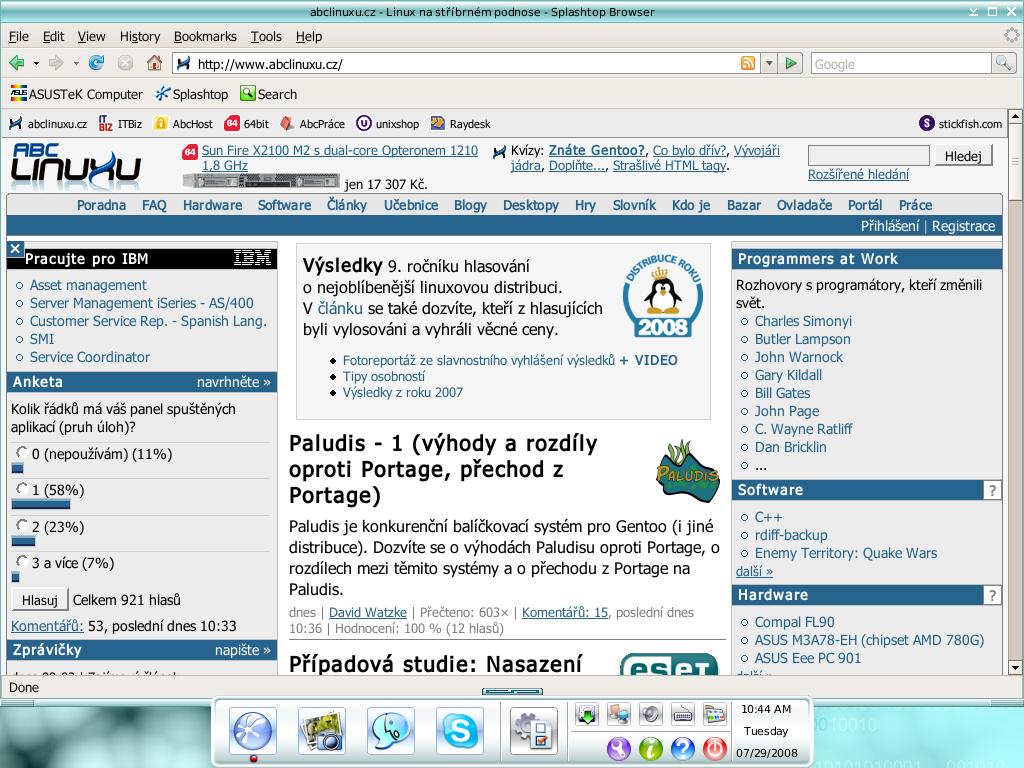Go back with the green Back arrow
1024x768 pixels.
17,63
